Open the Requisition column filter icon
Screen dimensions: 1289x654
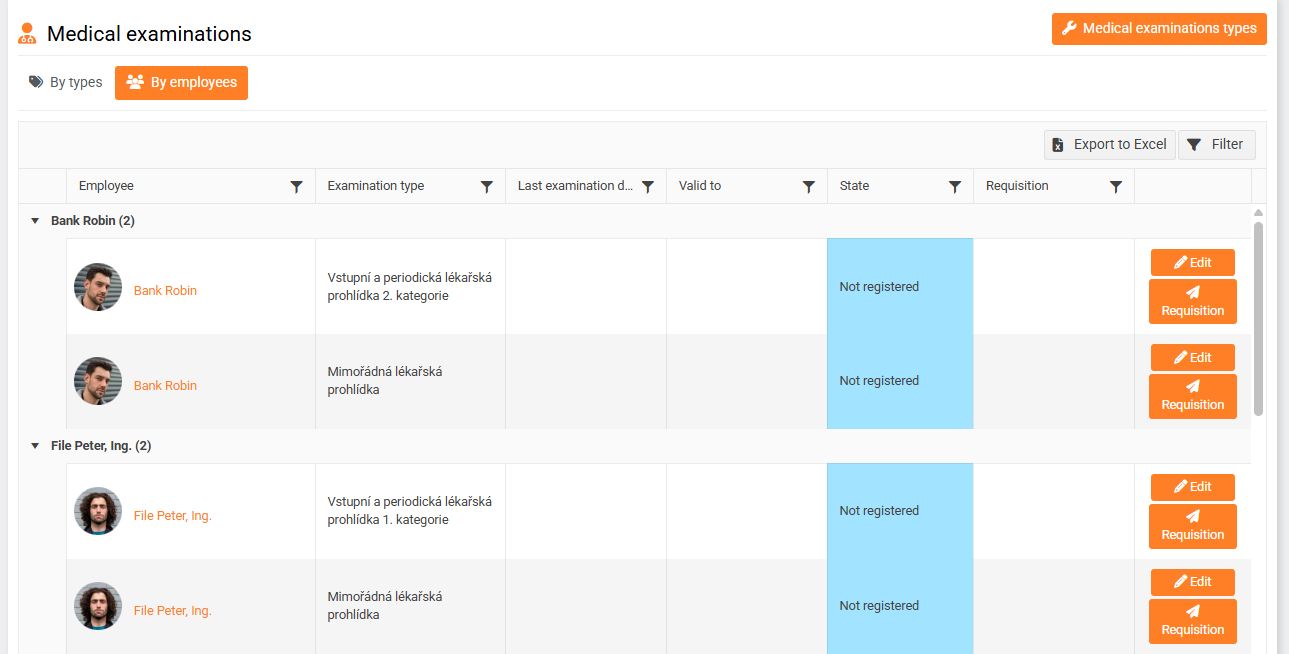(x=1116, y=187)
